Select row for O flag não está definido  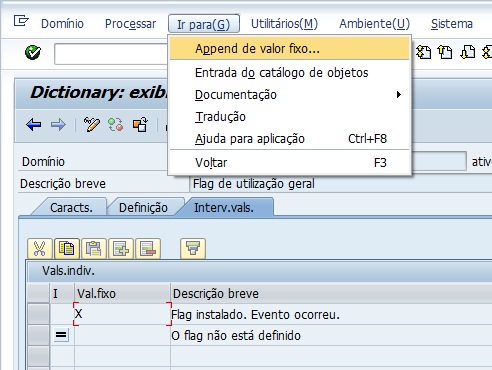pos(38,335)
